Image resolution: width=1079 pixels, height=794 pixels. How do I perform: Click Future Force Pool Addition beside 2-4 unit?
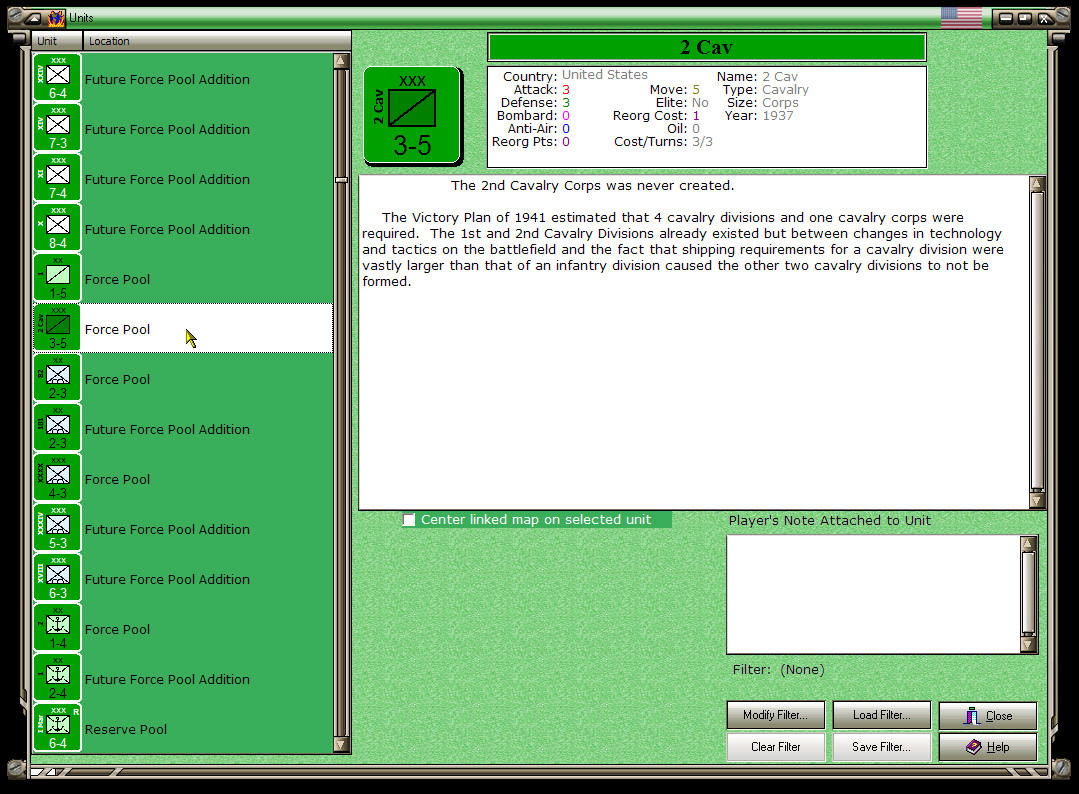coord(167,679)
